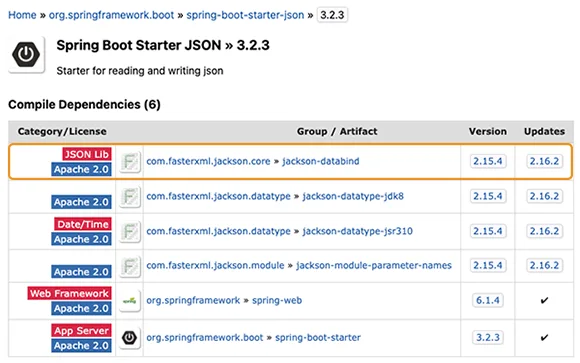Open update 2.16.2 for jackson-module-parameter-names
This screenshot has height=363, width=580.
(544, 265)
